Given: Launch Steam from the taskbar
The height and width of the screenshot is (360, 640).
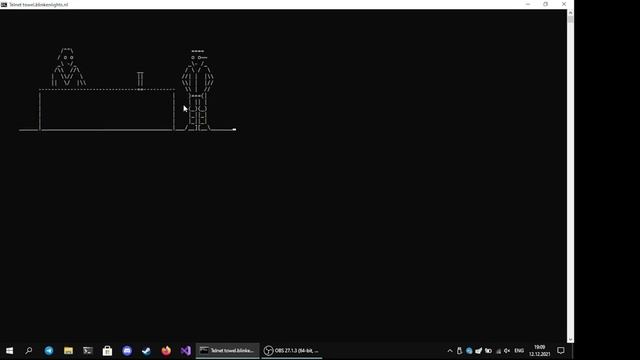Looking at the screenshot, I should (x=147, y=351).
